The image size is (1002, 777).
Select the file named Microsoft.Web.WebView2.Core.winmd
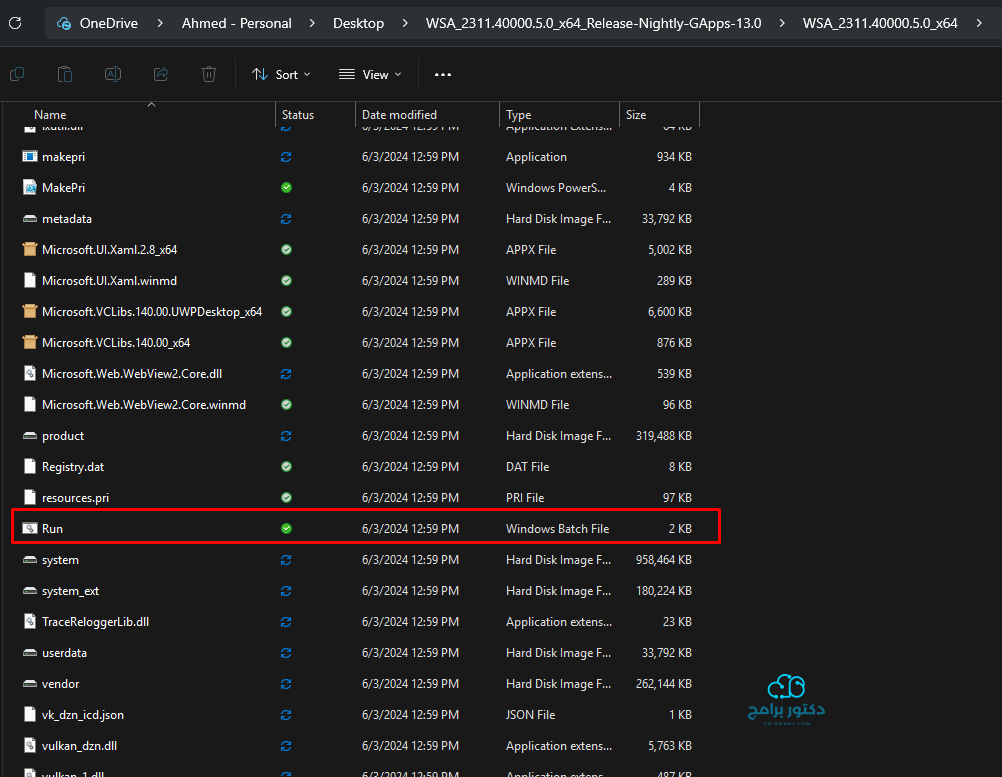point(144,405)
